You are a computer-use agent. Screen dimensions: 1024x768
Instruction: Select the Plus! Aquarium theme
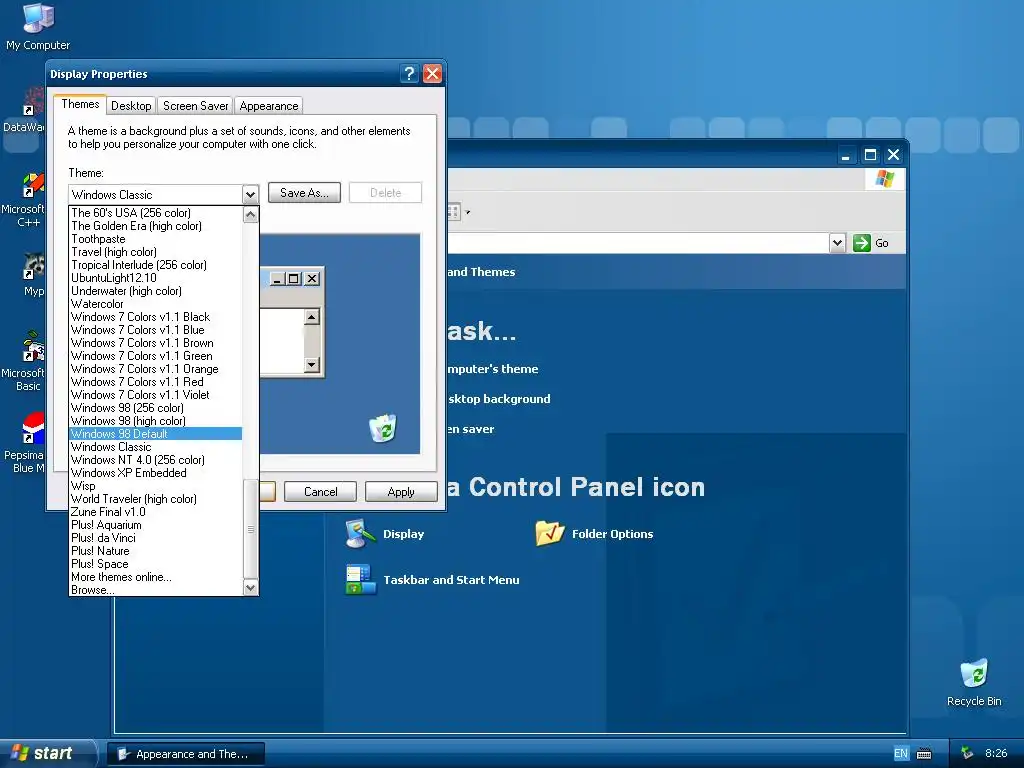pos(155,525)
